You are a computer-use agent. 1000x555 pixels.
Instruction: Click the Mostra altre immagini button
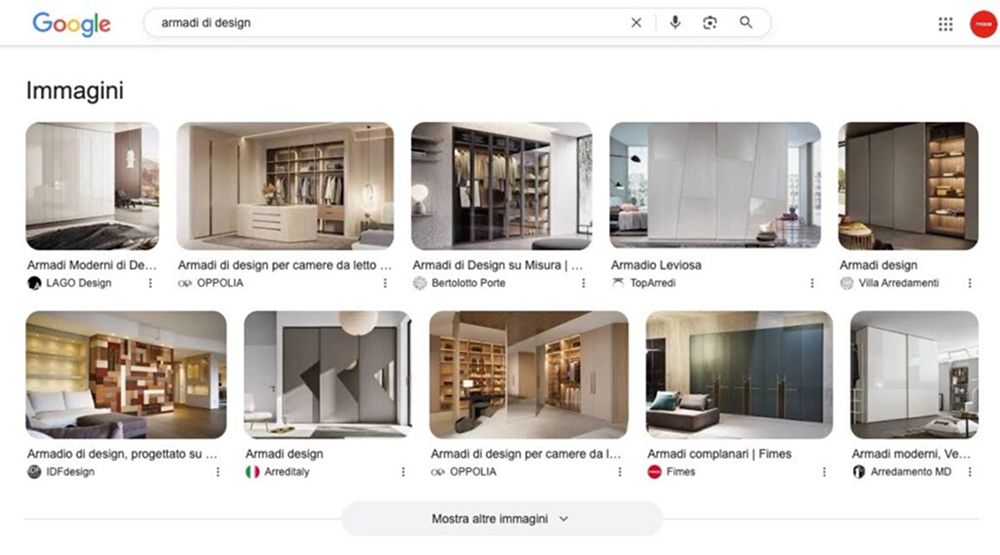tap(502, 519)
